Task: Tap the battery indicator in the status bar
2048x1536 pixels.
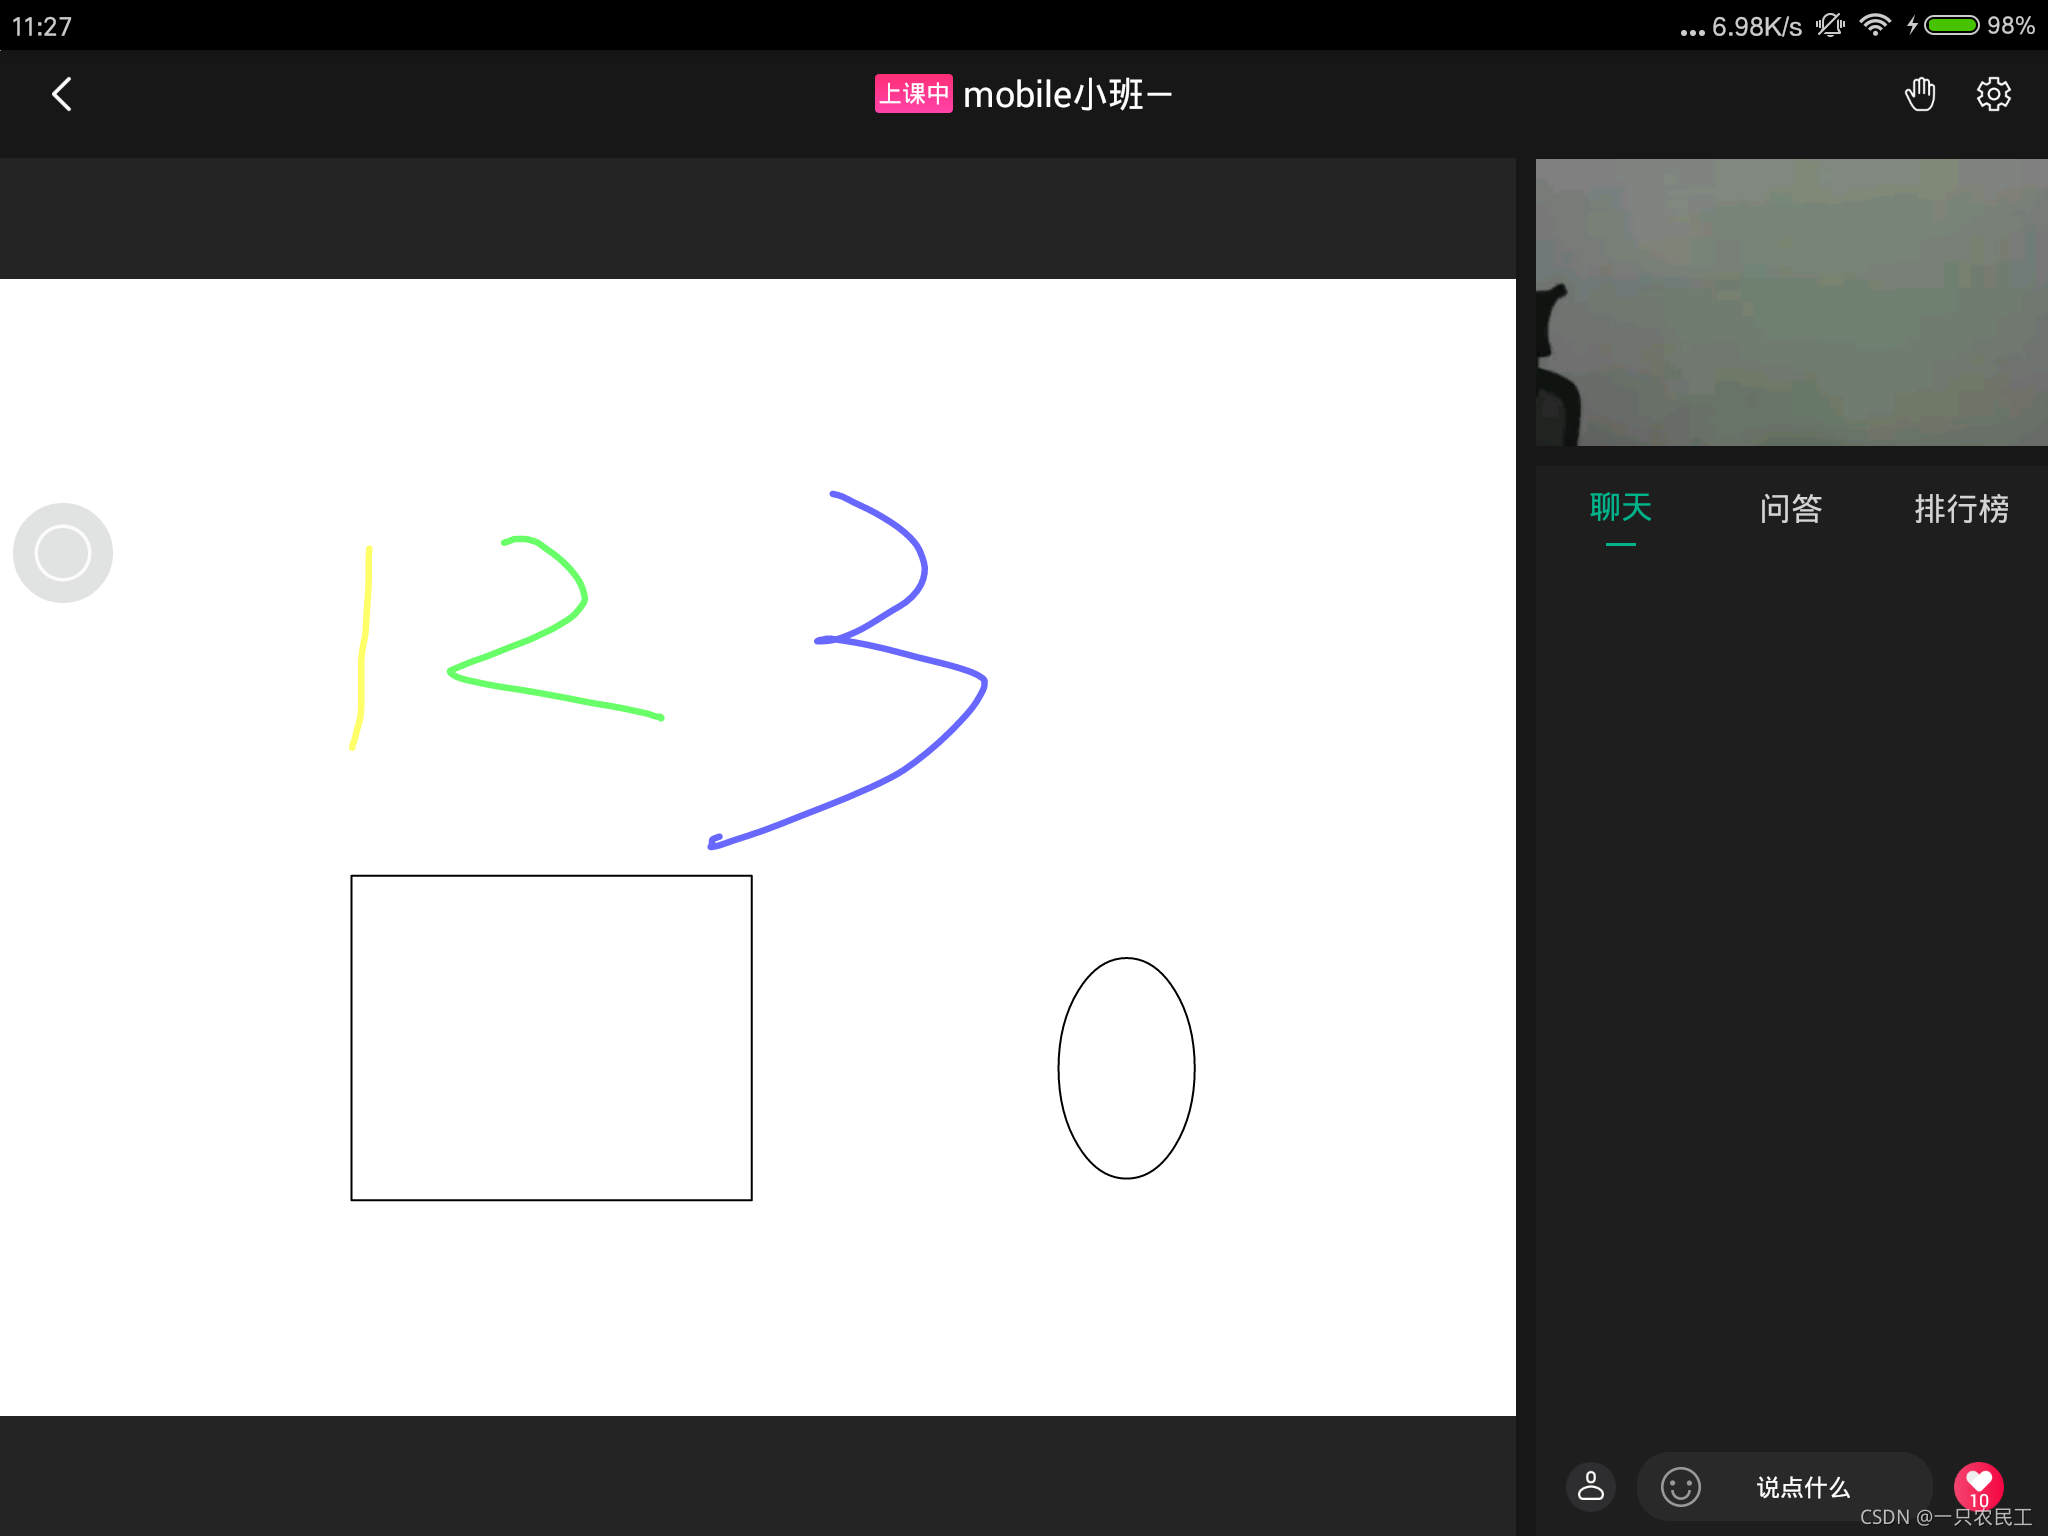Action: [1951, 25]
